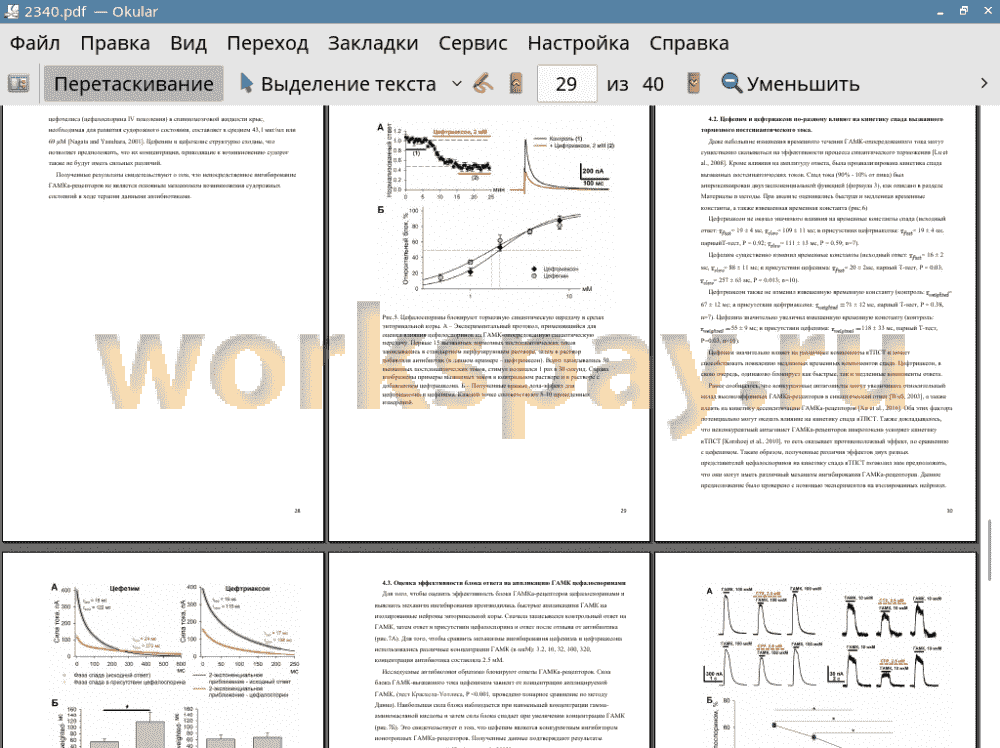Open the Вид menu
Screen dimensions: 1000x748
coord(188,43)
